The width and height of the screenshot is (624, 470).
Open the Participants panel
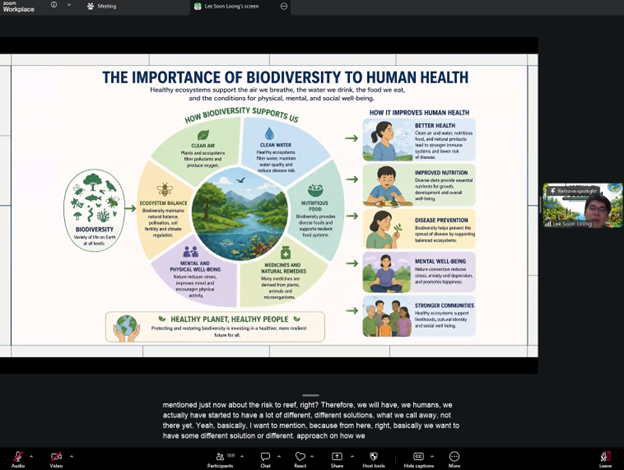(x=219, y=456)
